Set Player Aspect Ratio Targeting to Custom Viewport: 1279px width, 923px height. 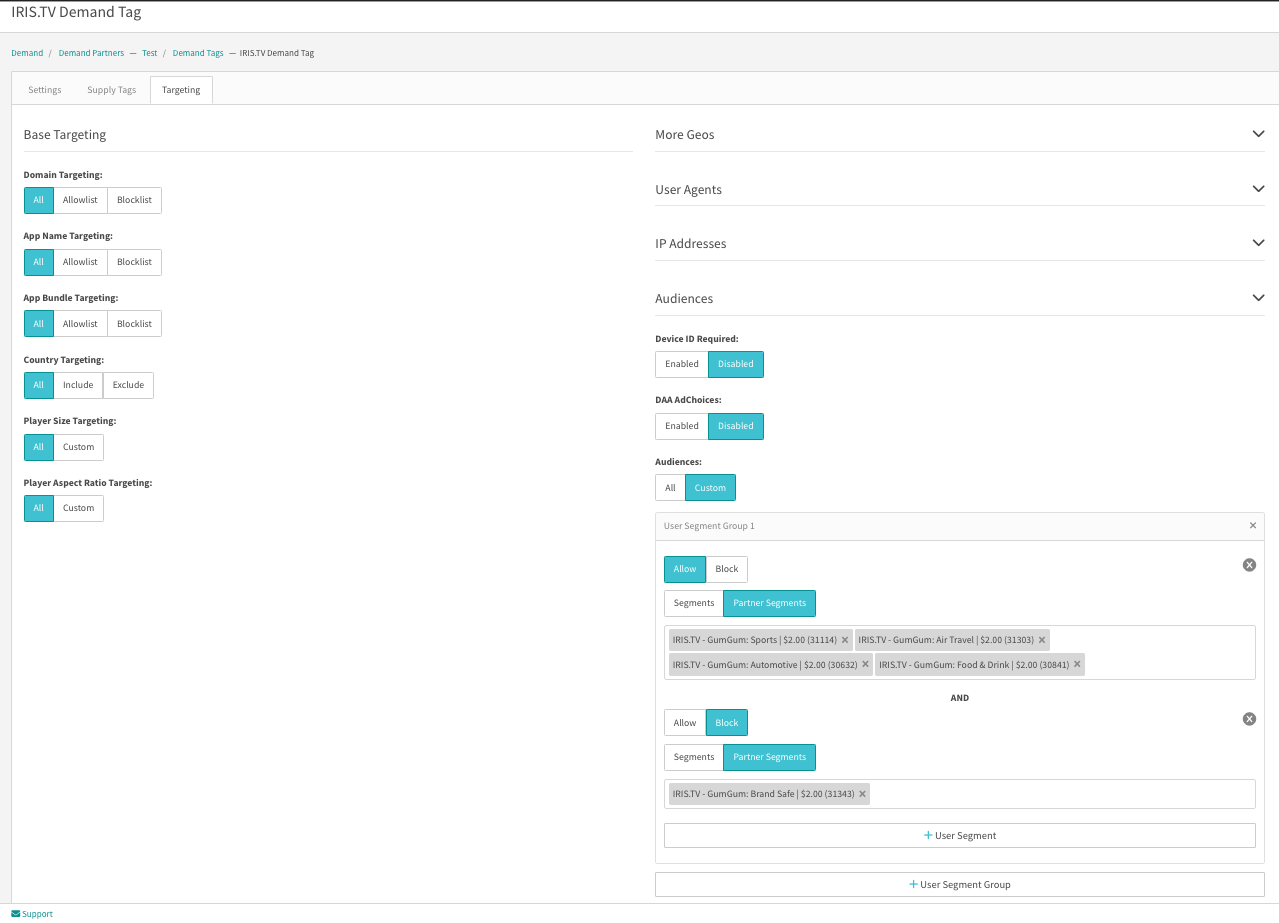click(x=78, y=508)
